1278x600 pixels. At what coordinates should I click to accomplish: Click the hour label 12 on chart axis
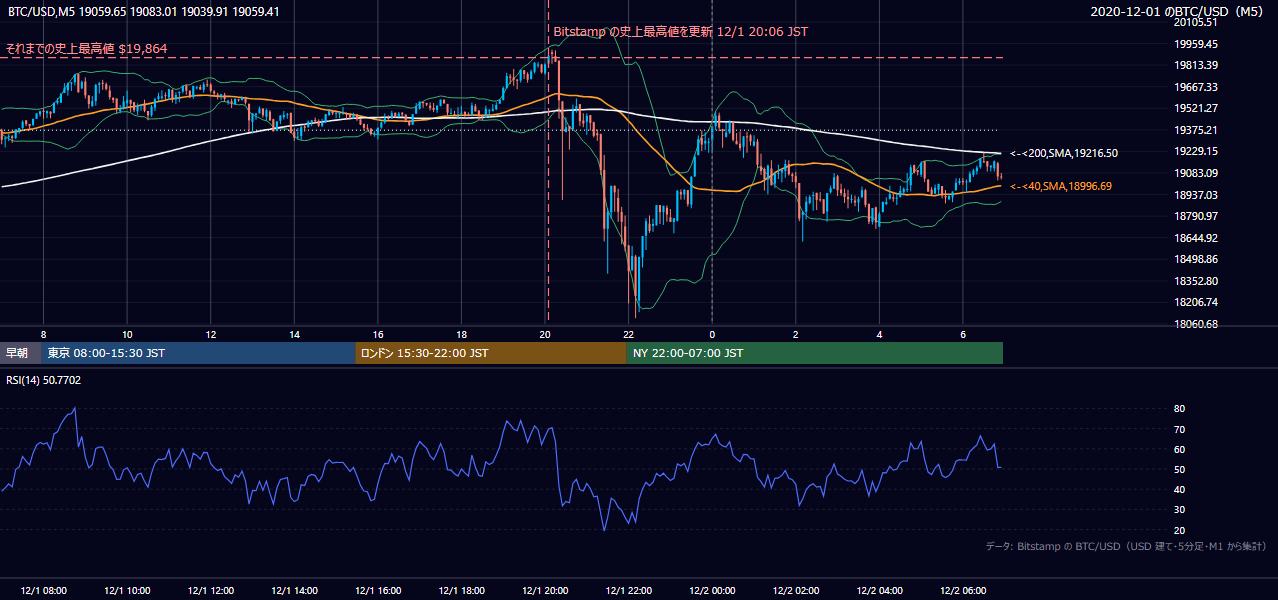(x=211, y=334)
